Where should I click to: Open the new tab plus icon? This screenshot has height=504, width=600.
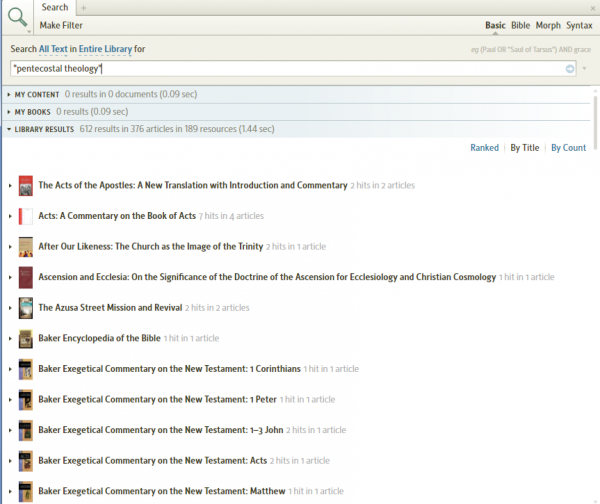(83, 8)
